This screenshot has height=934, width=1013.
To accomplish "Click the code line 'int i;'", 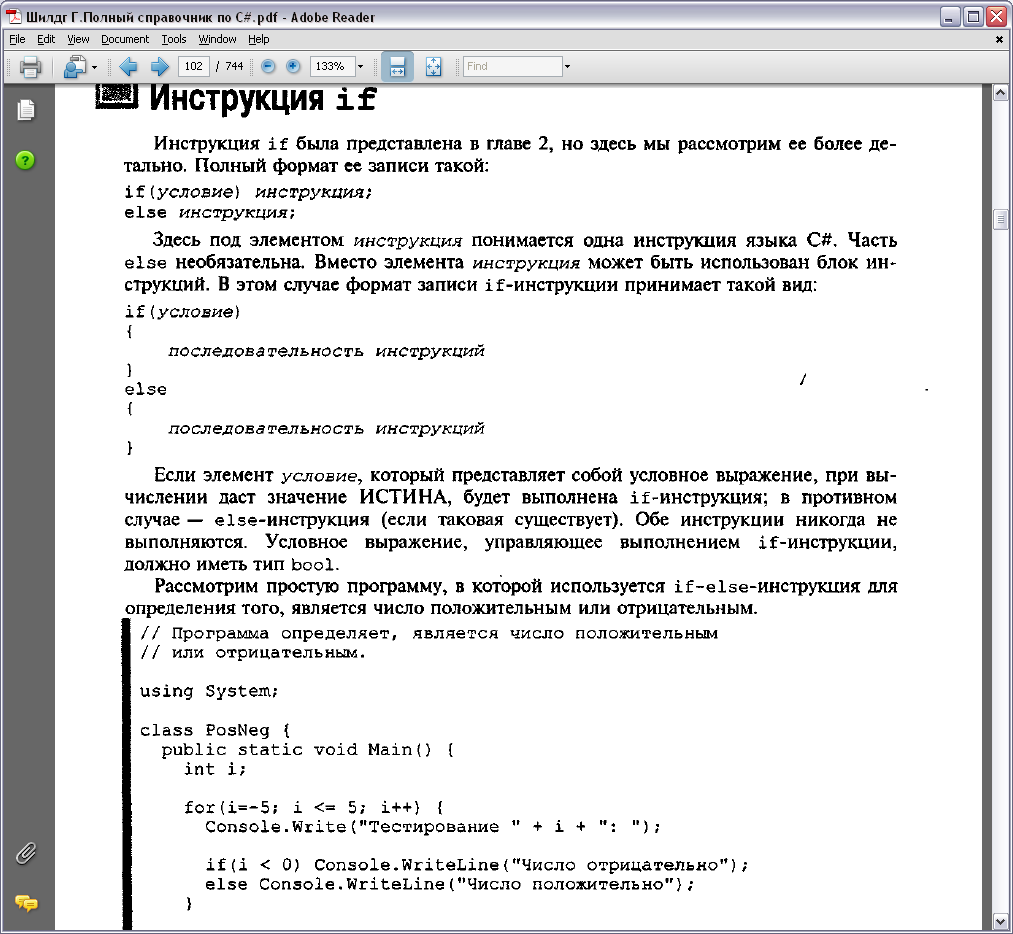I will pyautogui.click(x=215, y=769).
